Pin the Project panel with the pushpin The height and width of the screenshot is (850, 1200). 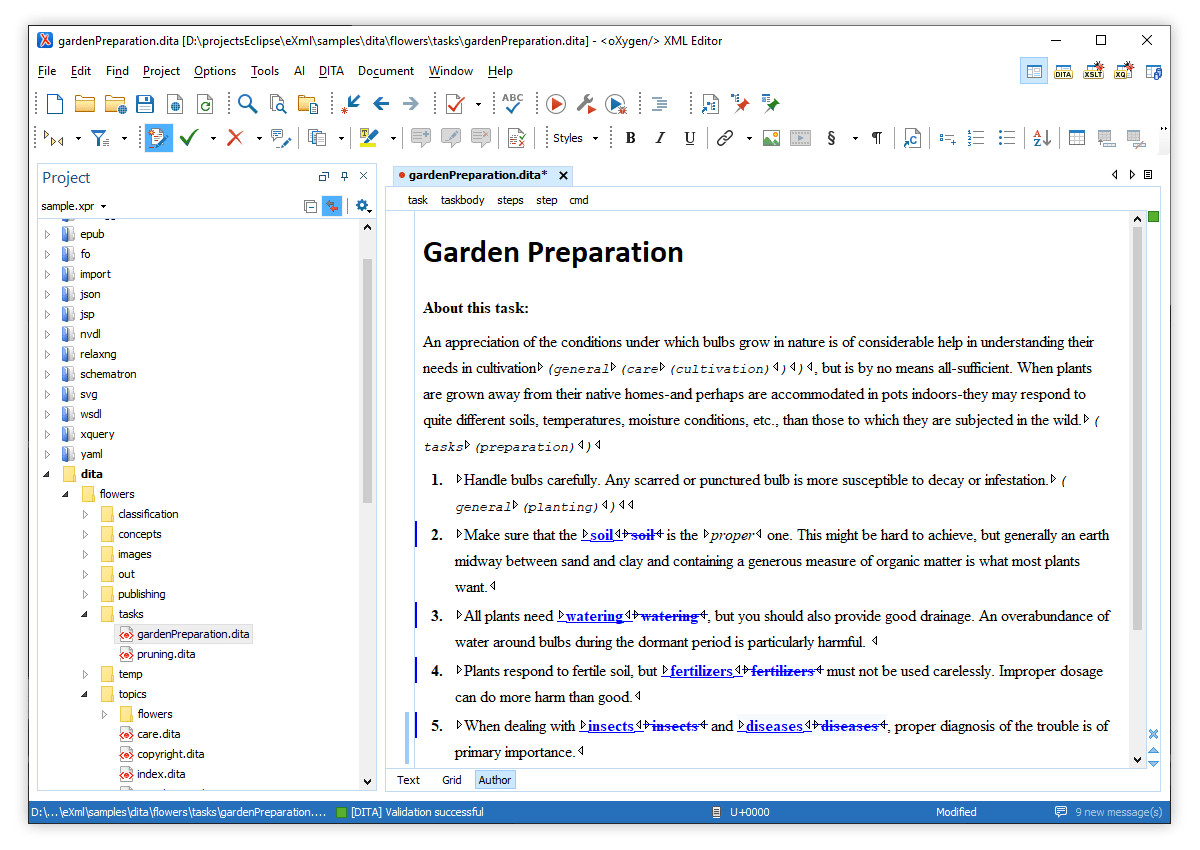(345, 177)
